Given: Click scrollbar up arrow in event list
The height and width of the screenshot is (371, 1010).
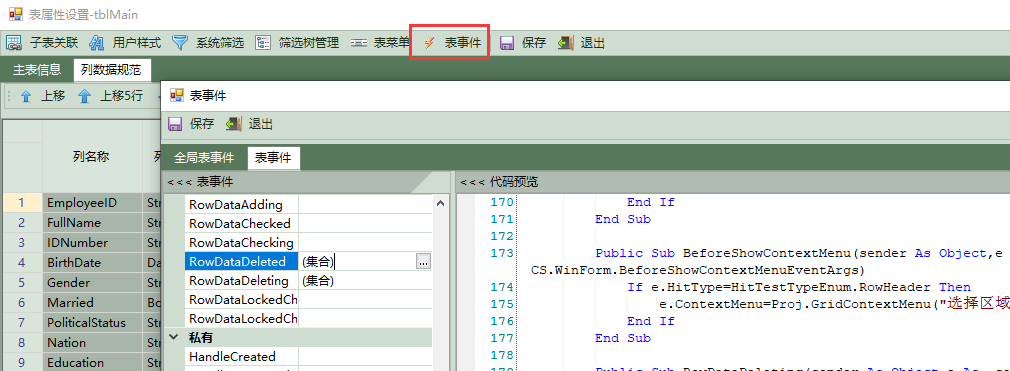Looking at the screenshot, I should pyautogui.click(x=441, y=203).
